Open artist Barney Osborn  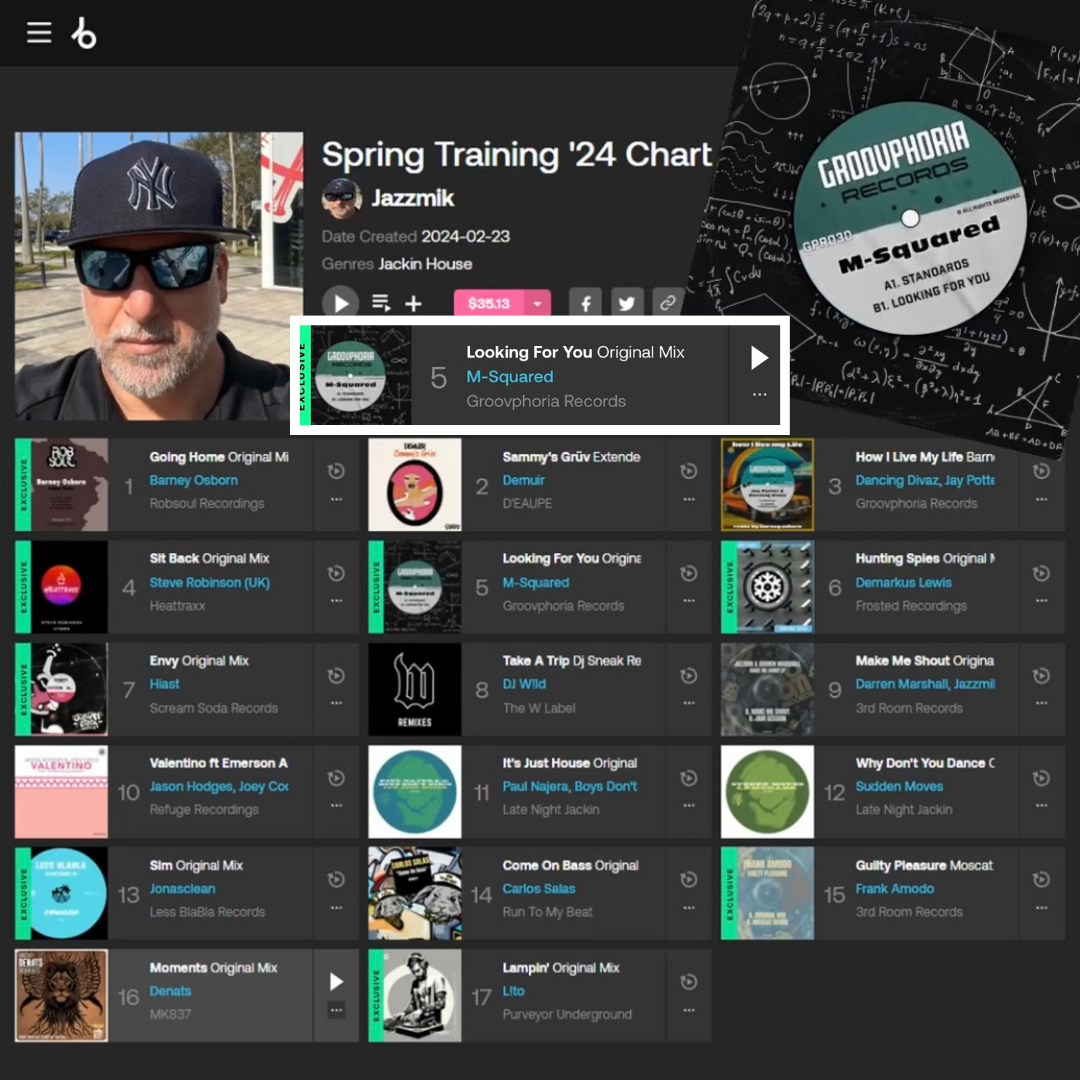click(x=194, y=480)
